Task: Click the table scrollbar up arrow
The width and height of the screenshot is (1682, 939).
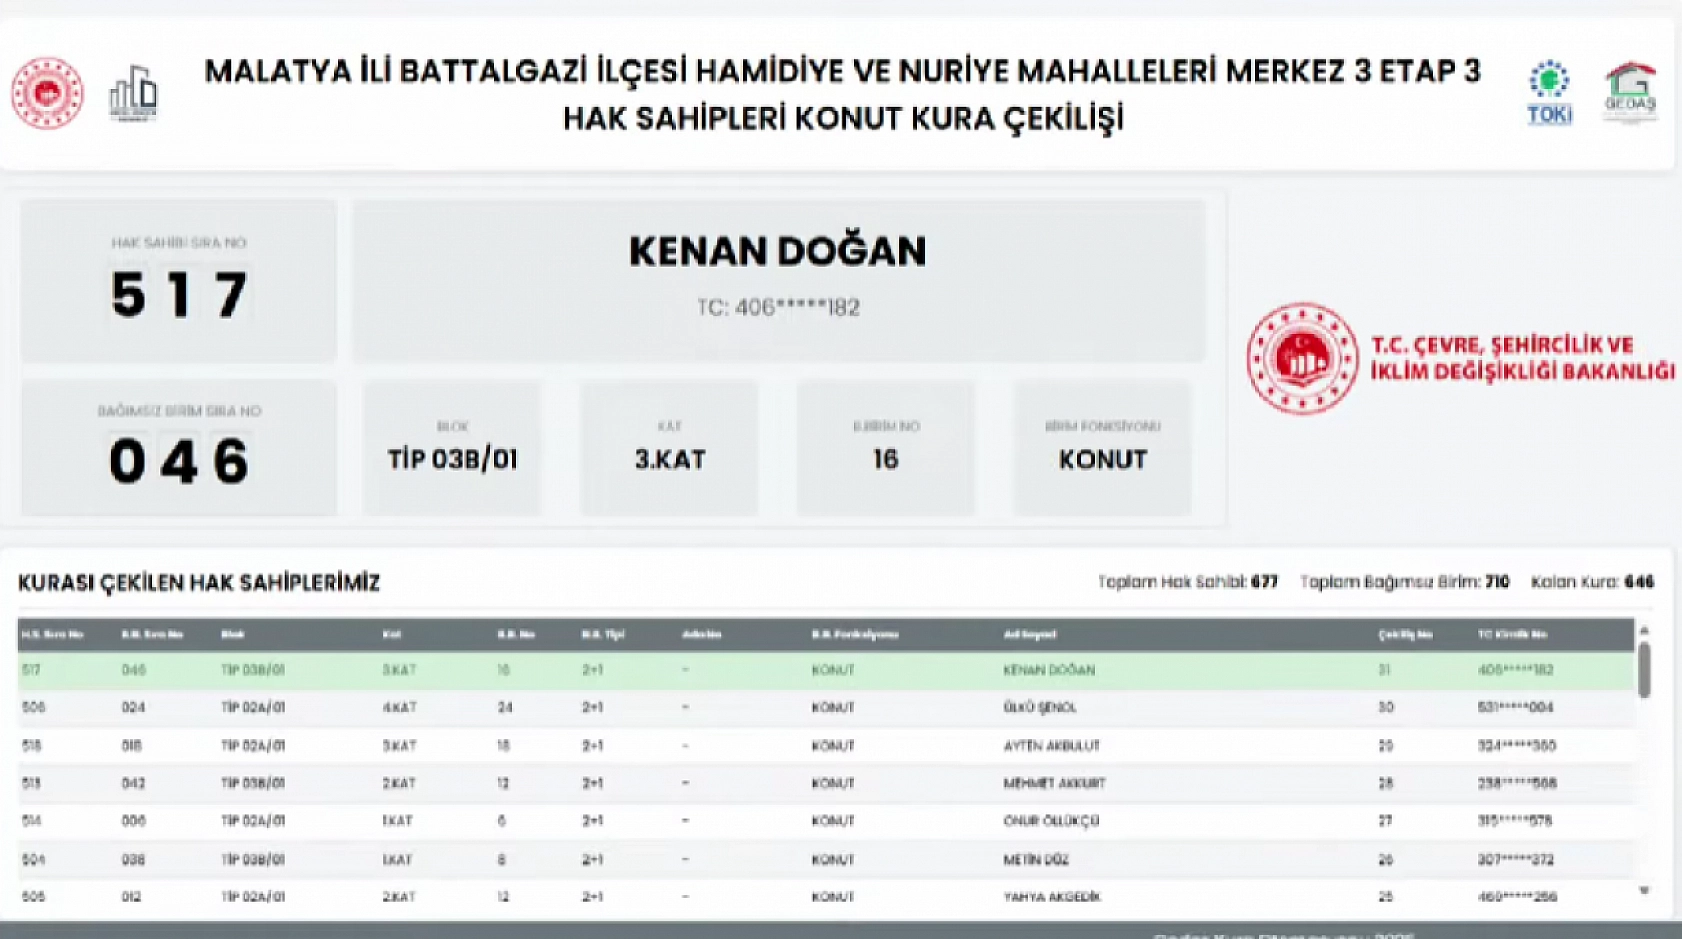Action: [x=1644, y=631]
